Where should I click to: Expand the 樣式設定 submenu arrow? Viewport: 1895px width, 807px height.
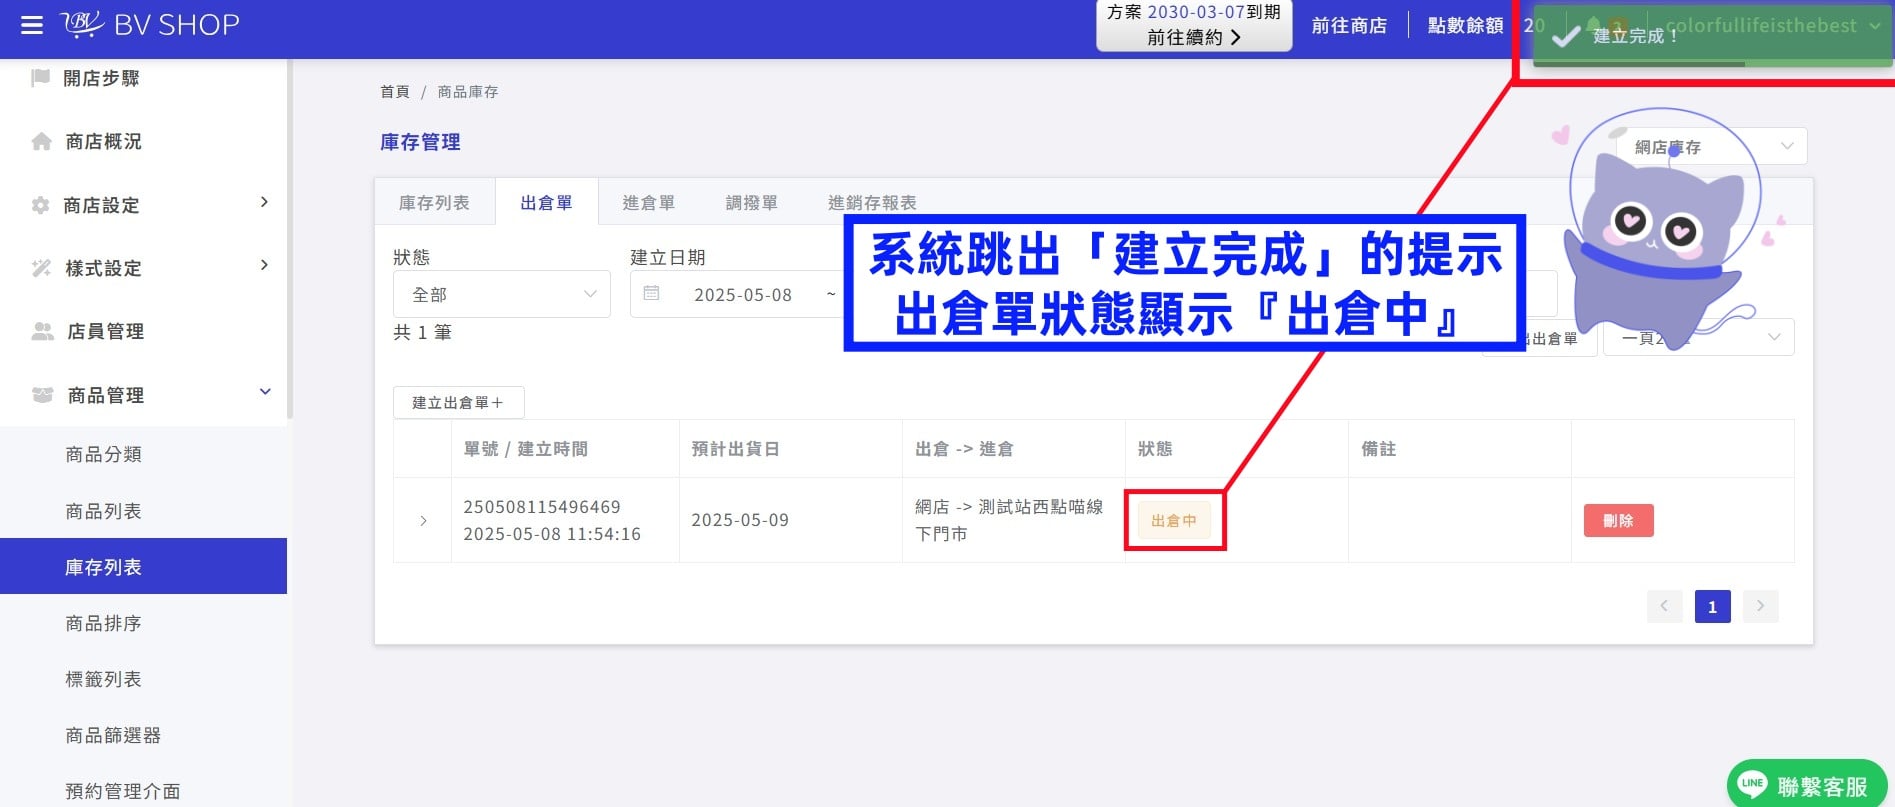[x=264, y=265]
